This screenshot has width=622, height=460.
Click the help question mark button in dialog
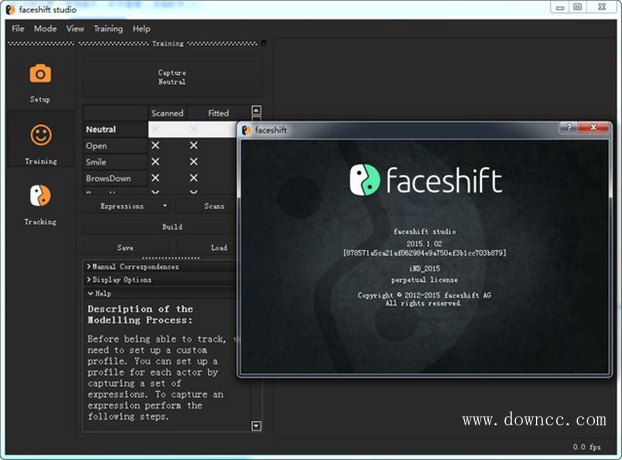(x=568, y=128)
